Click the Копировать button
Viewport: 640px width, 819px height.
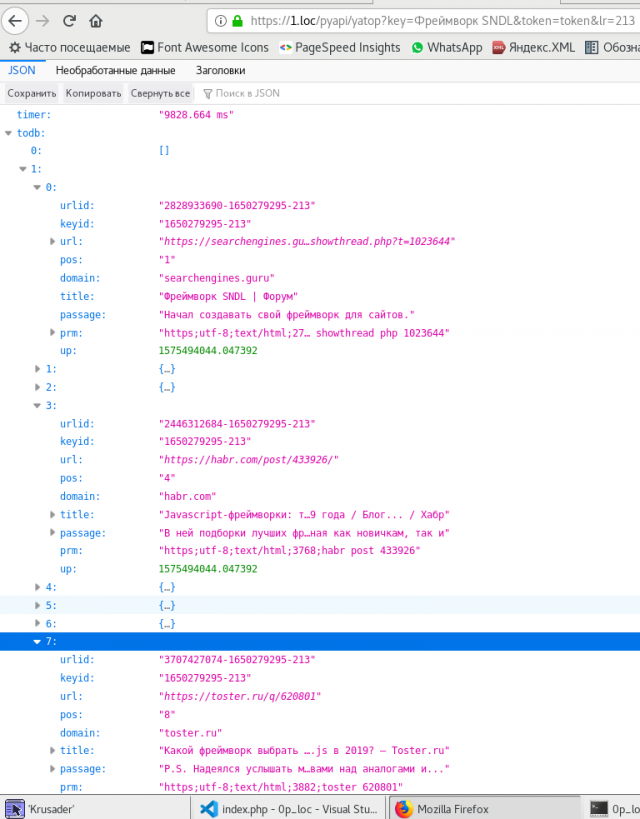tap(93, 93)
